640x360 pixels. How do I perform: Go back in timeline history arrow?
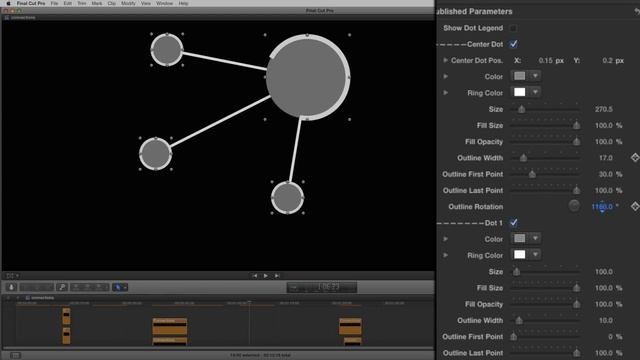[x=8, y=298]
